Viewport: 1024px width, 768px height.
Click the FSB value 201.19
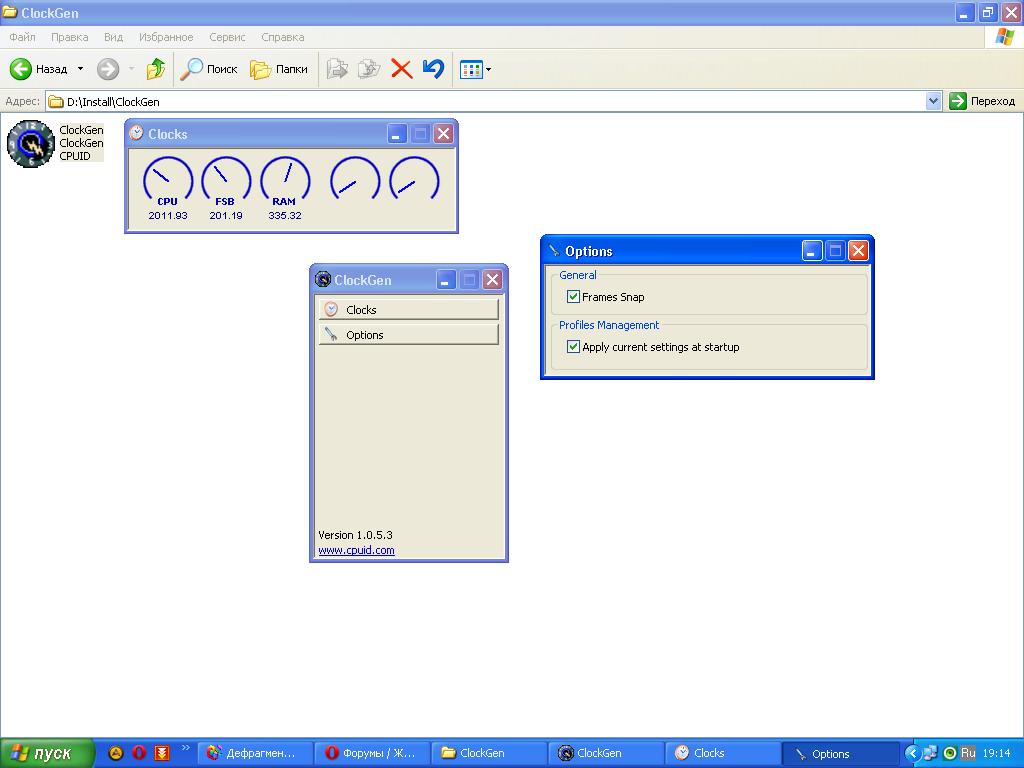[226, 216]
